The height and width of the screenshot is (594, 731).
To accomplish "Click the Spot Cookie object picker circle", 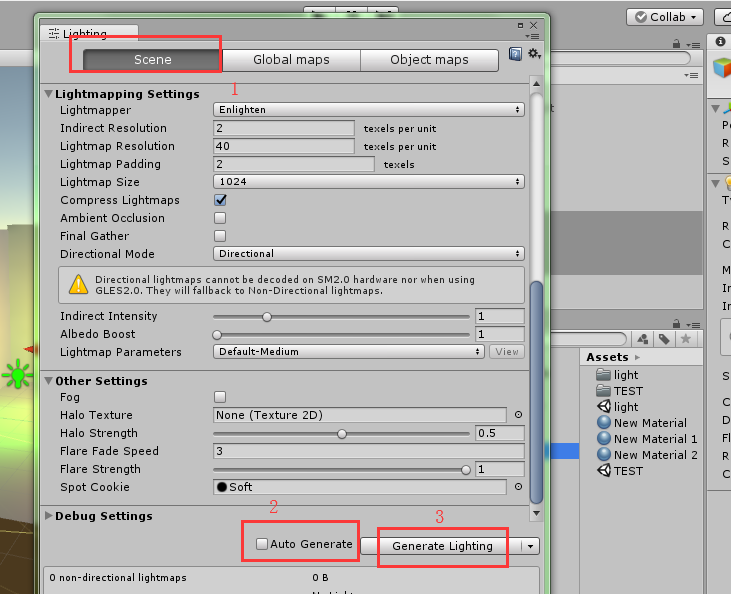I will pos(518,486).
